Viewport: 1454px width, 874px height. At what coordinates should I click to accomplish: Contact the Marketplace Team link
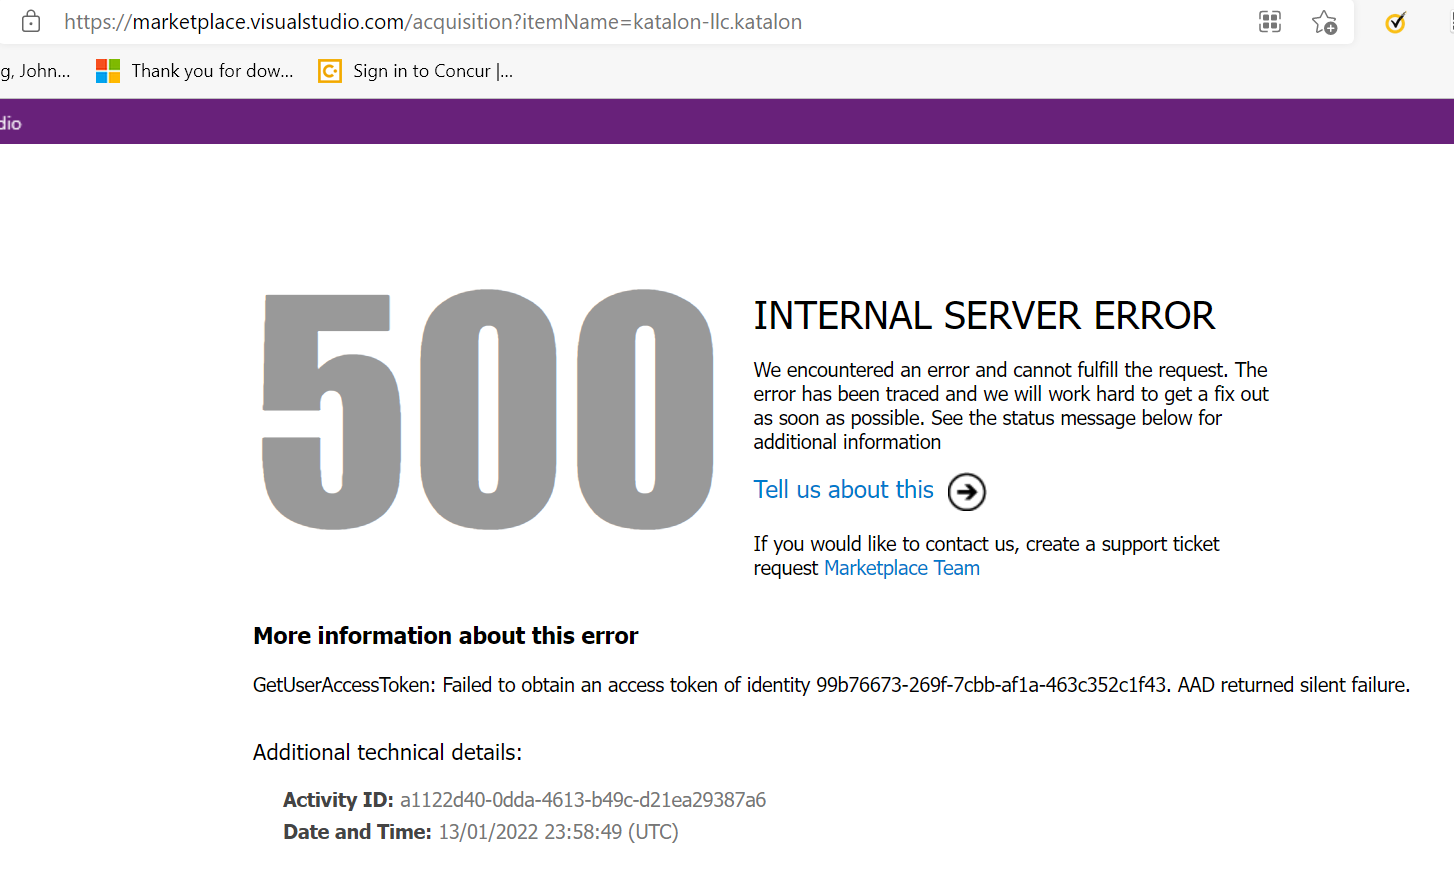pyautogui.click(x=901, y=567)
